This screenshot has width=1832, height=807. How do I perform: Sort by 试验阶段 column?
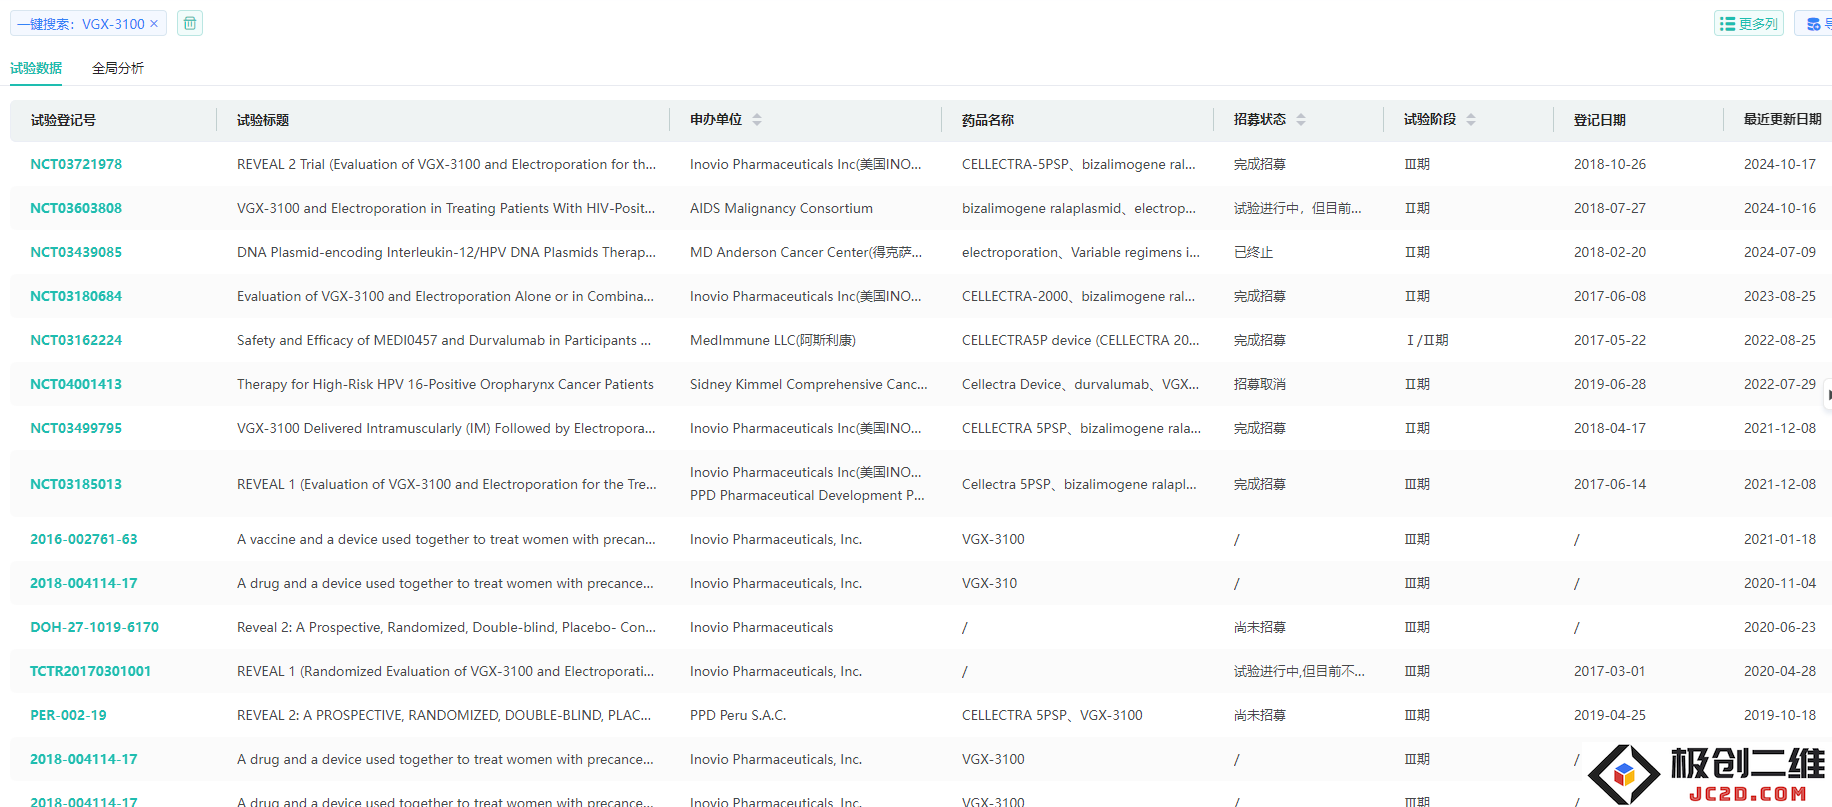(1471, 120)
